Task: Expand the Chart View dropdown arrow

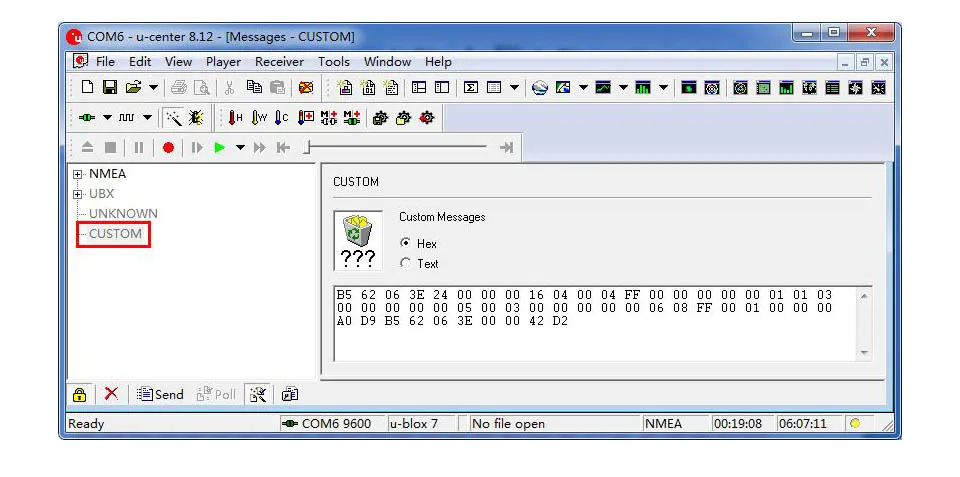Action: pos(623,88)
